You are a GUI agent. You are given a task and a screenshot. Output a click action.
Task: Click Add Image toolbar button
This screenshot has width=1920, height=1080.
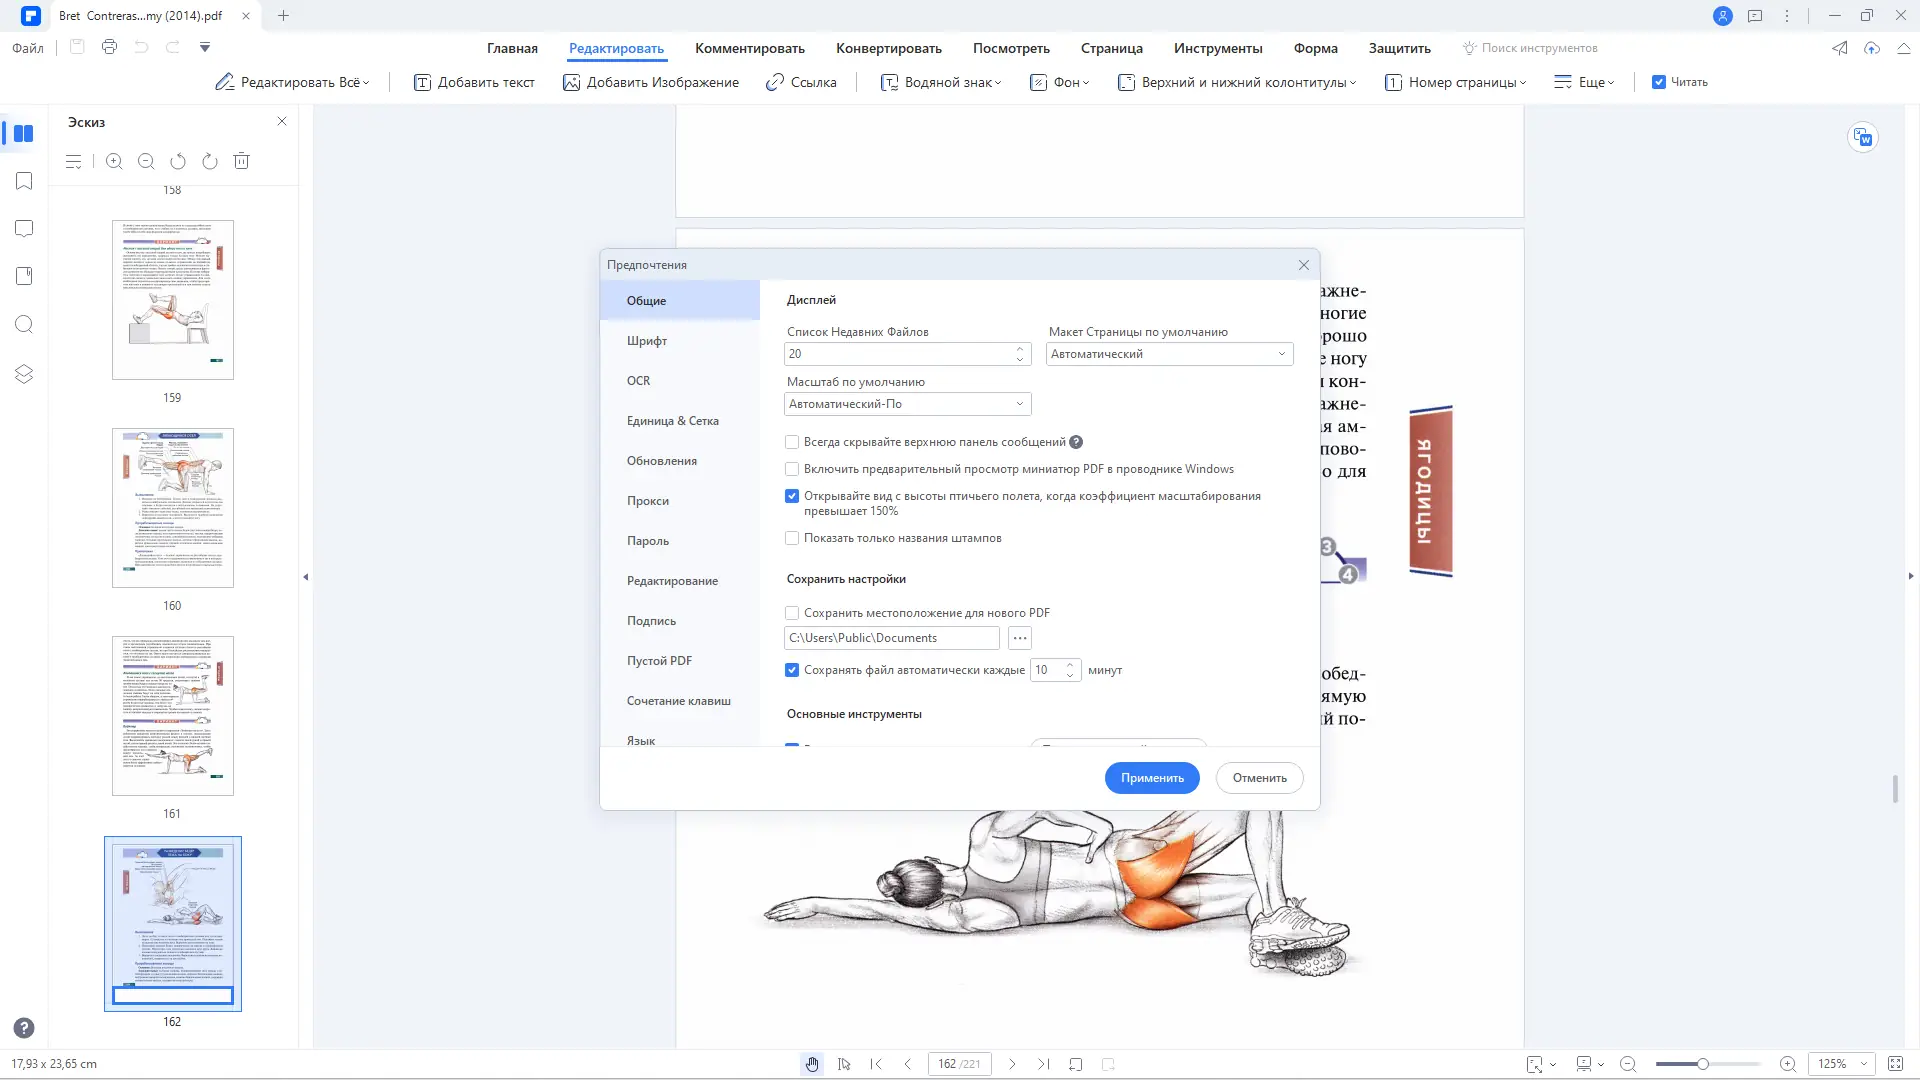pos(651,82)
